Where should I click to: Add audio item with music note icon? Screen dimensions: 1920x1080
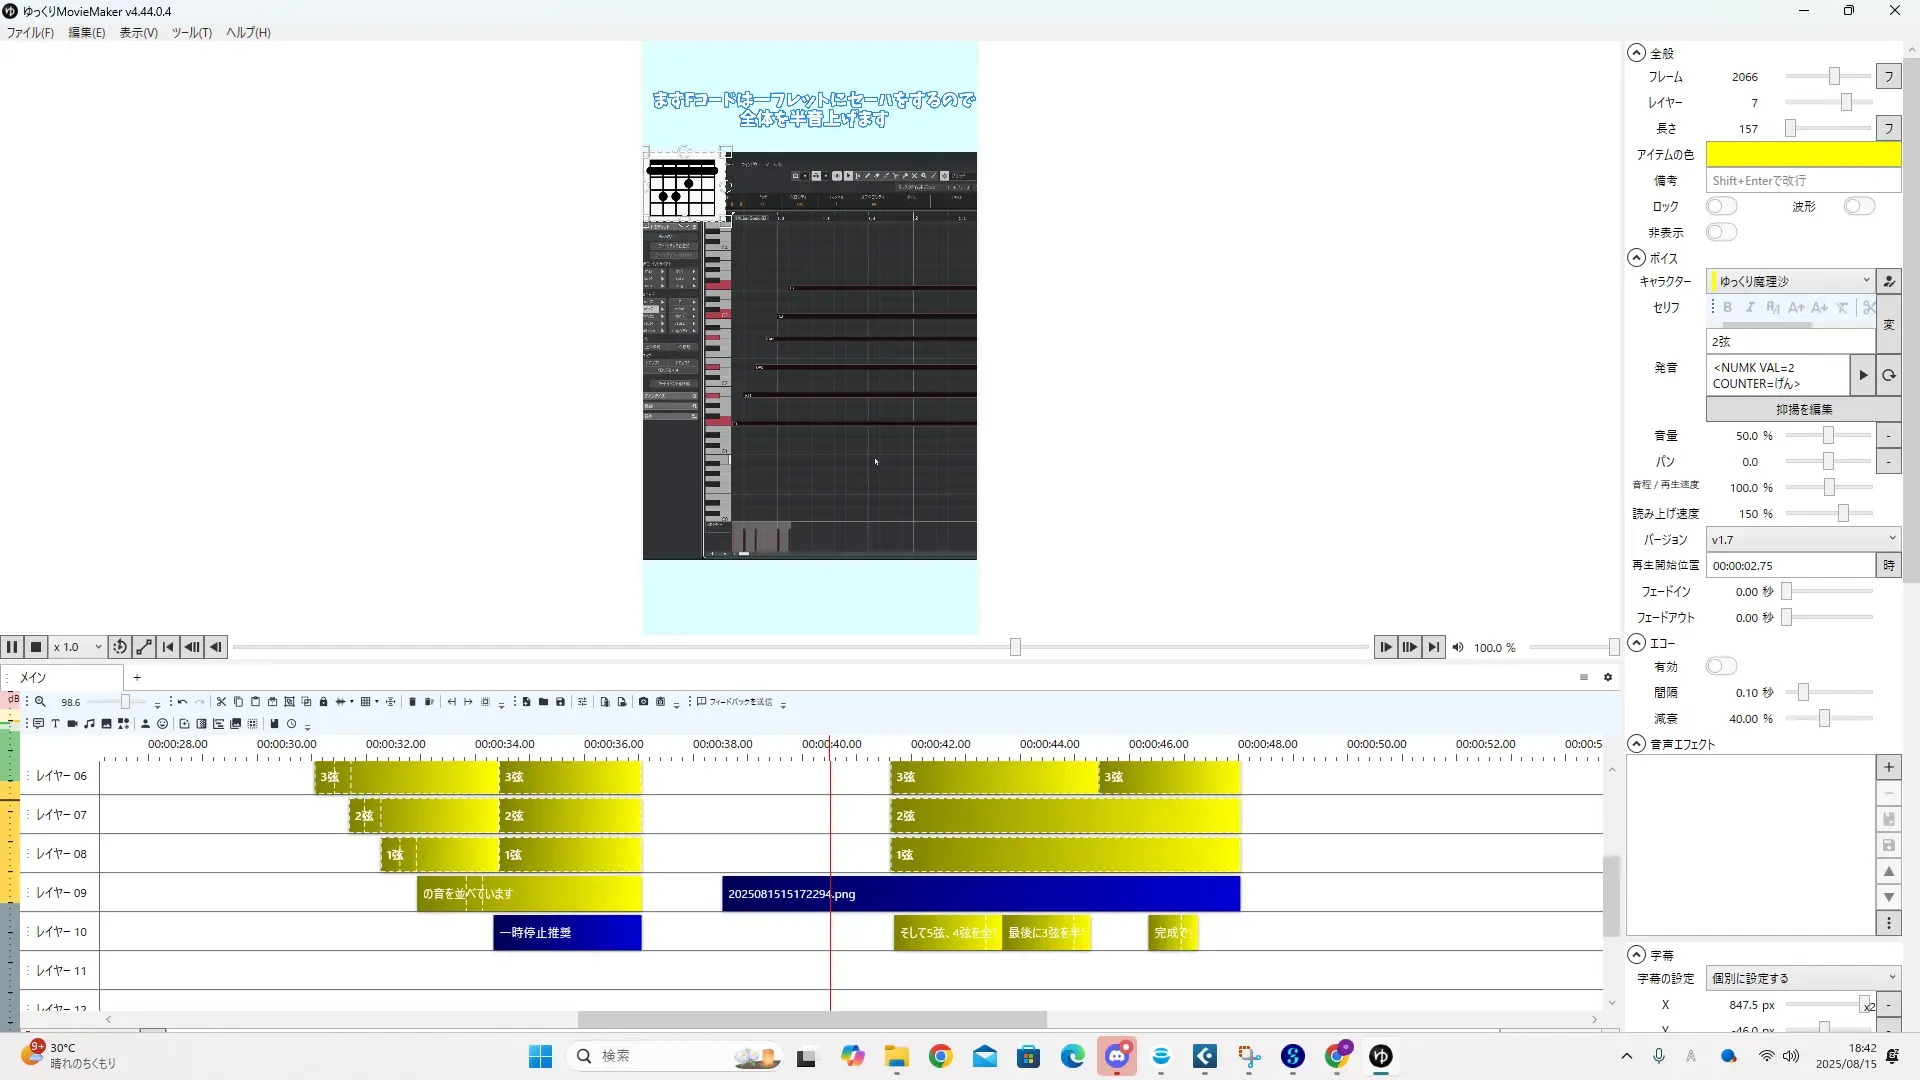click(89, 724)
